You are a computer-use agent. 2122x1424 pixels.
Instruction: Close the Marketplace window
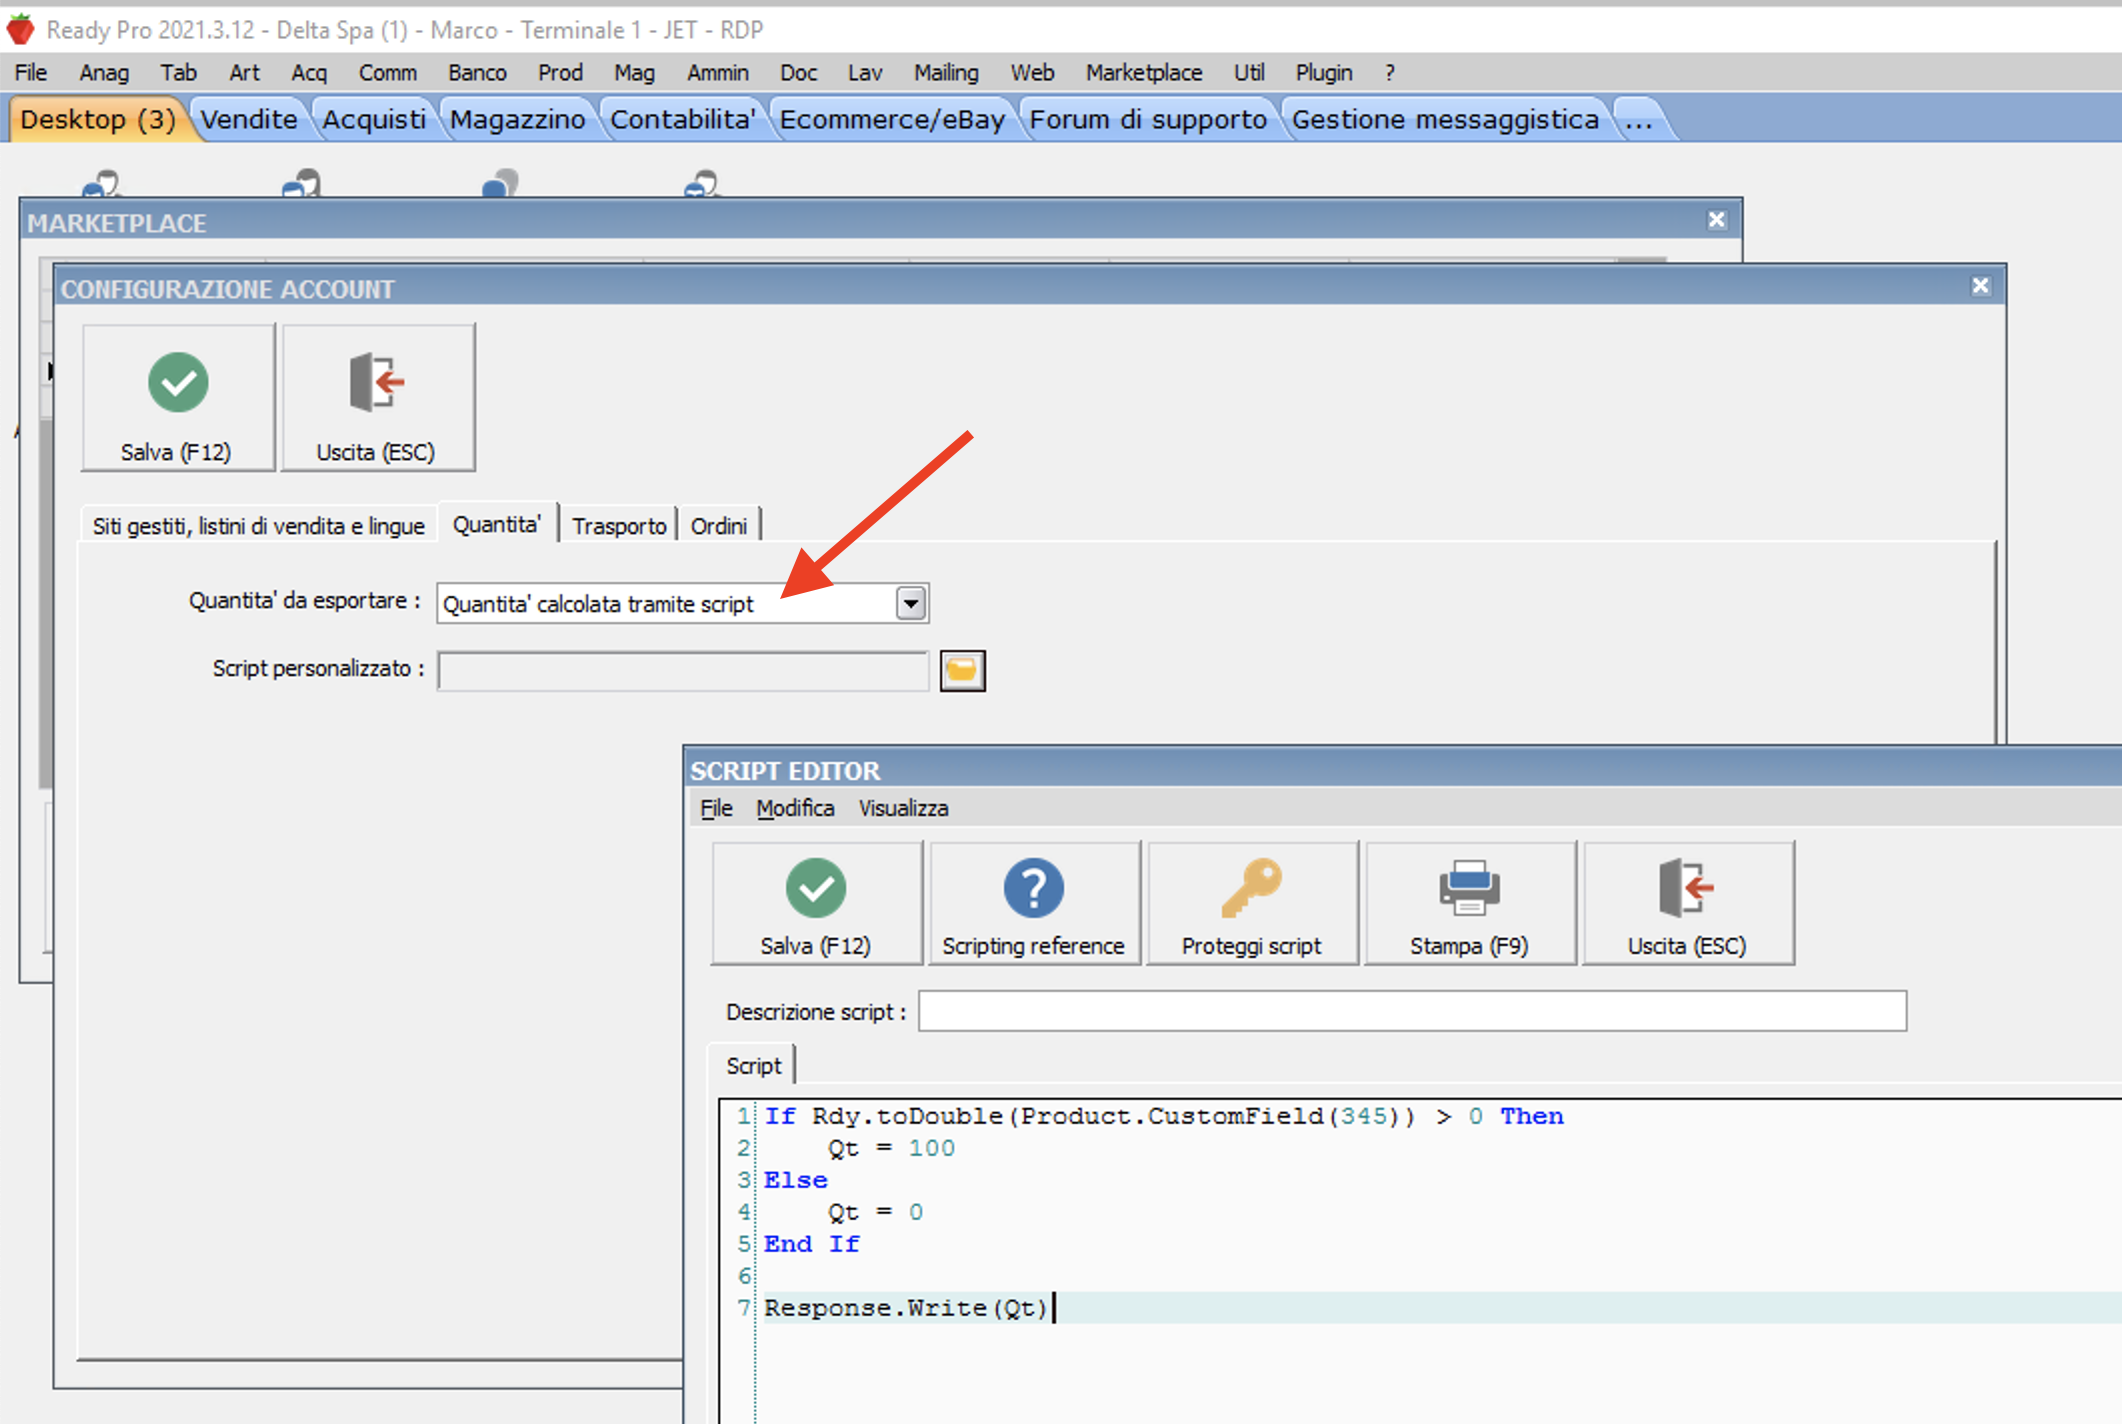1716,220
